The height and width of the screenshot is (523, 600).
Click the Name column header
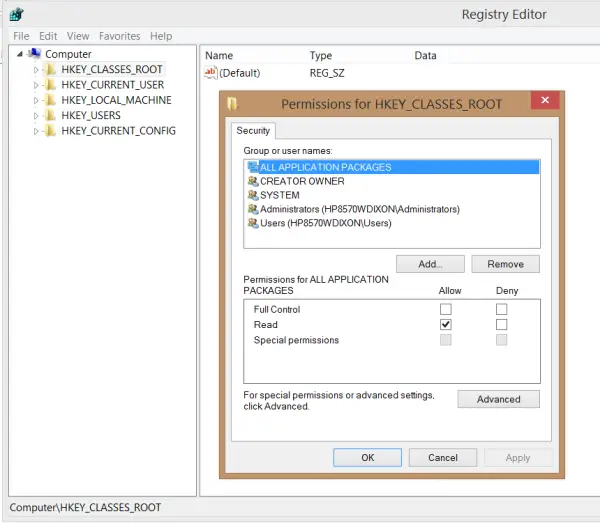point(219,55)
